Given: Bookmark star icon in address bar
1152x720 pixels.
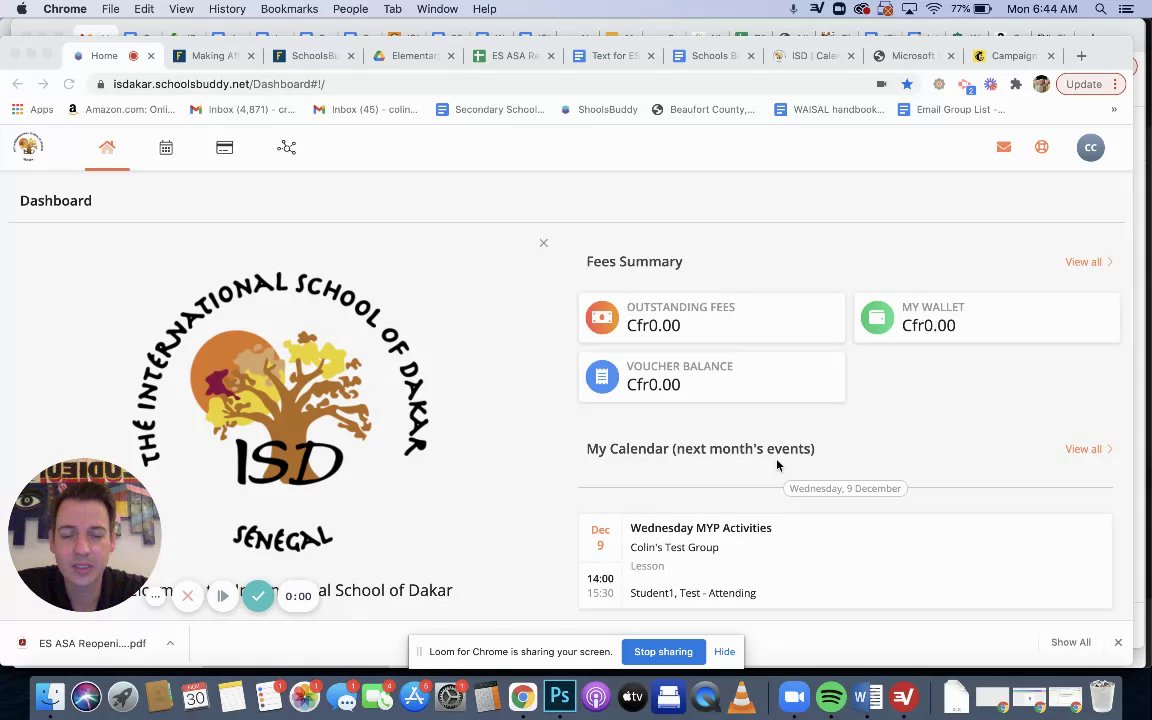Looking at the screenshot, I should (907, 84).
